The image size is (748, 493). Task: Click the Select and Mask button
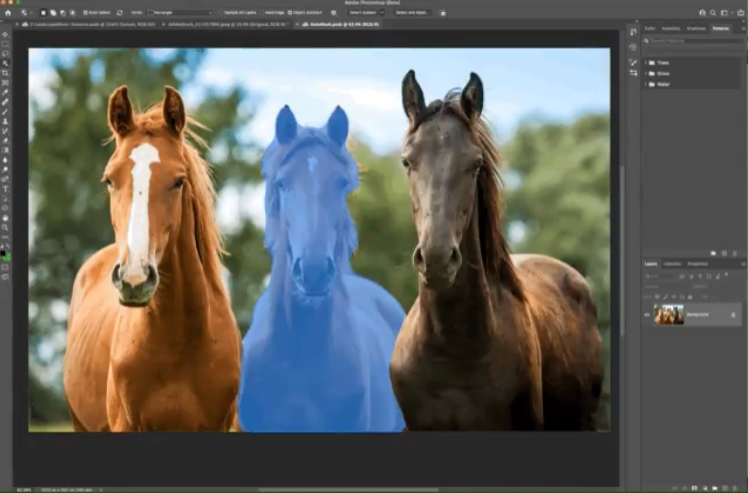[x=412, y=13]
